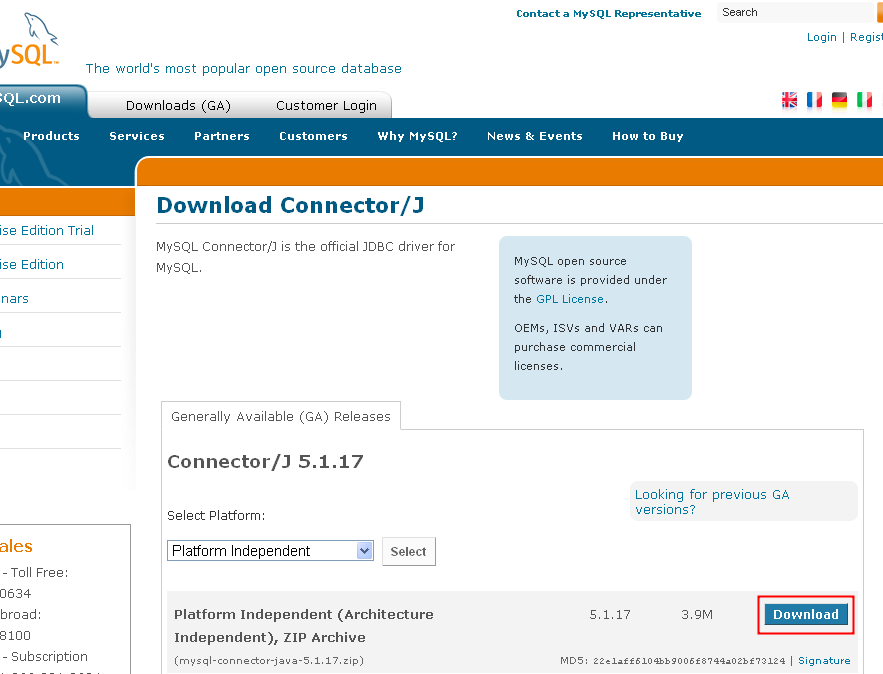The width and height of the screenshot is (883, 674).
Task: Click into the Search field
Action: click(795, 13)
